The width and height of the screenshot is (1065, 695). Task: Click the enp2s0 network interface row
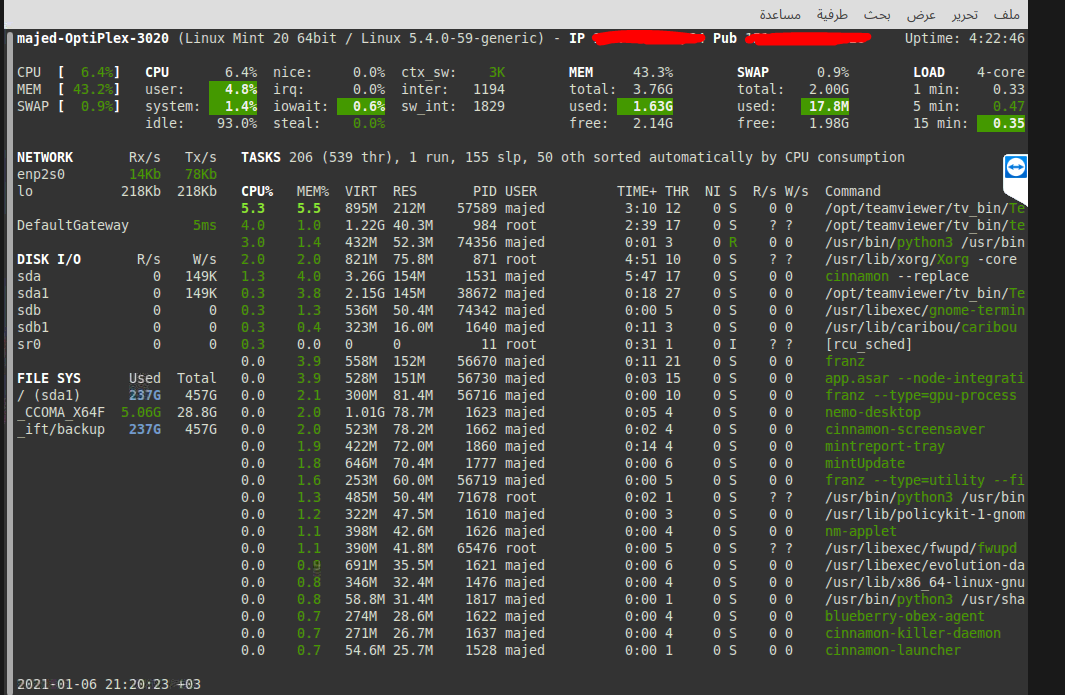click(x=117, y=175)
